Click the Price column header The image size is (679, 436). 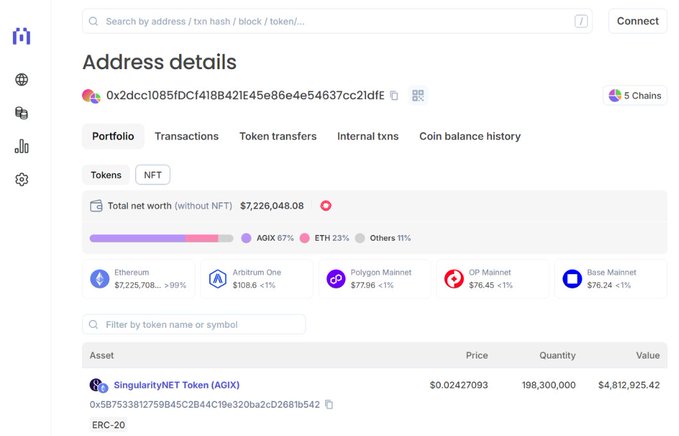point(477,355)
